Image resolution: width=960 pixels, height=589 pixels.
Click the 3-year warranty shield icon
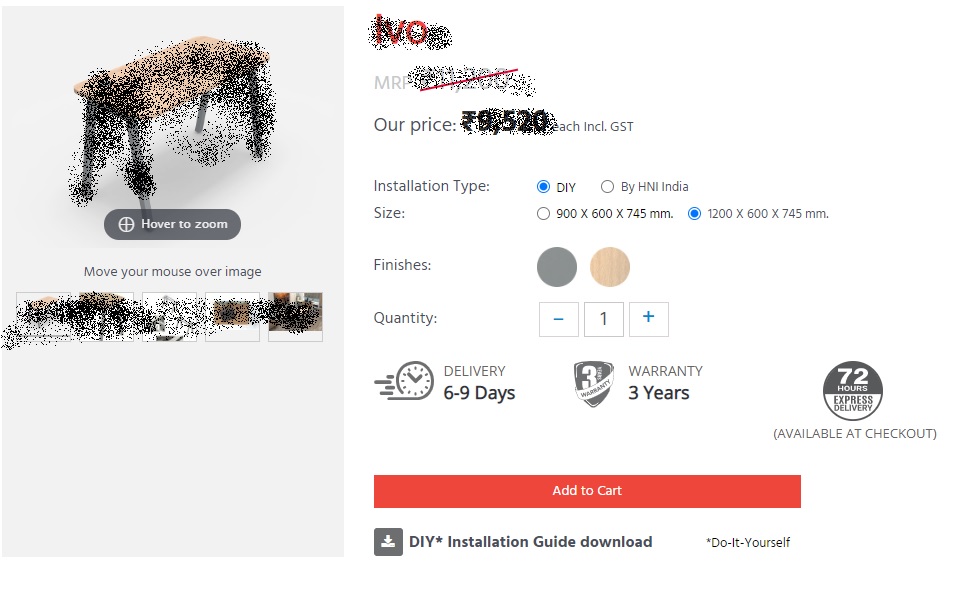point(594,383)
